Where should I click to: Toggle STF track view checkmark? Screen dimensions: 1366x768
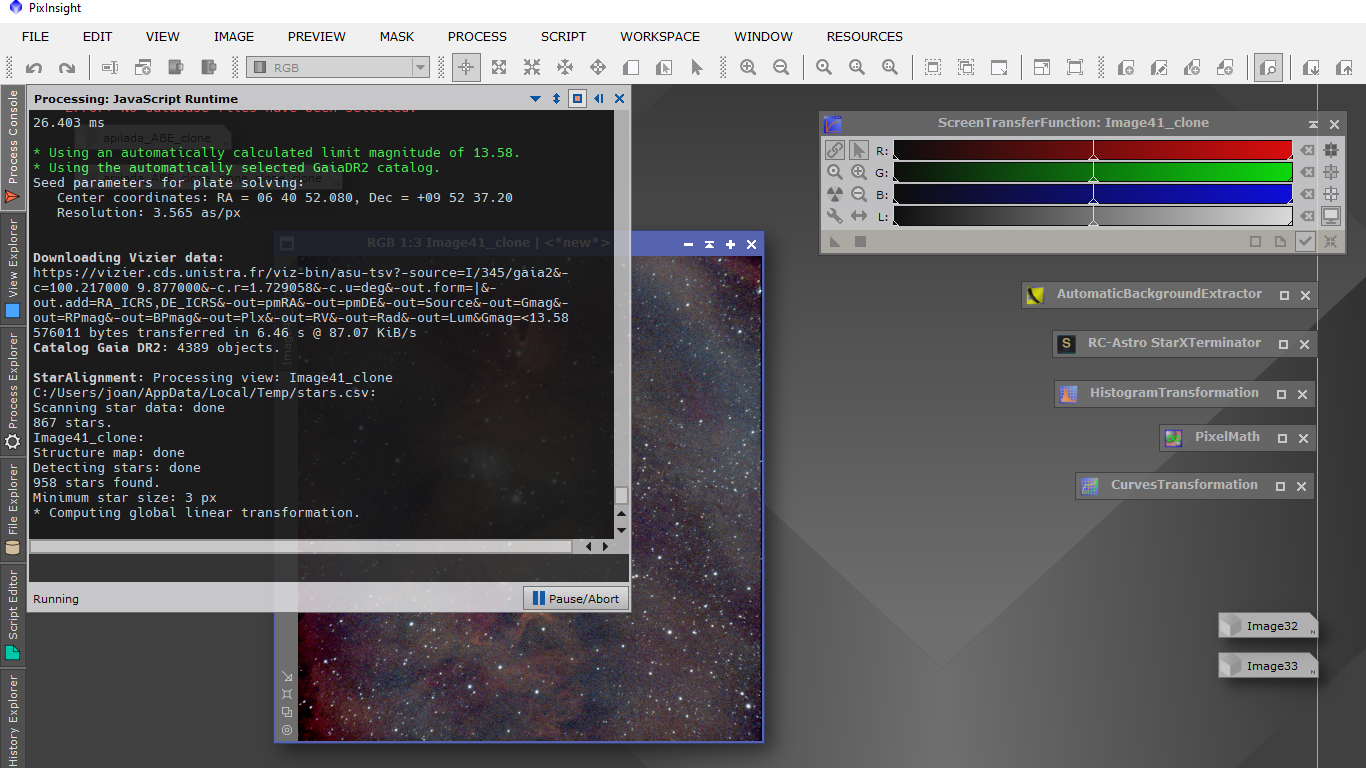(x=1305, y=241)
